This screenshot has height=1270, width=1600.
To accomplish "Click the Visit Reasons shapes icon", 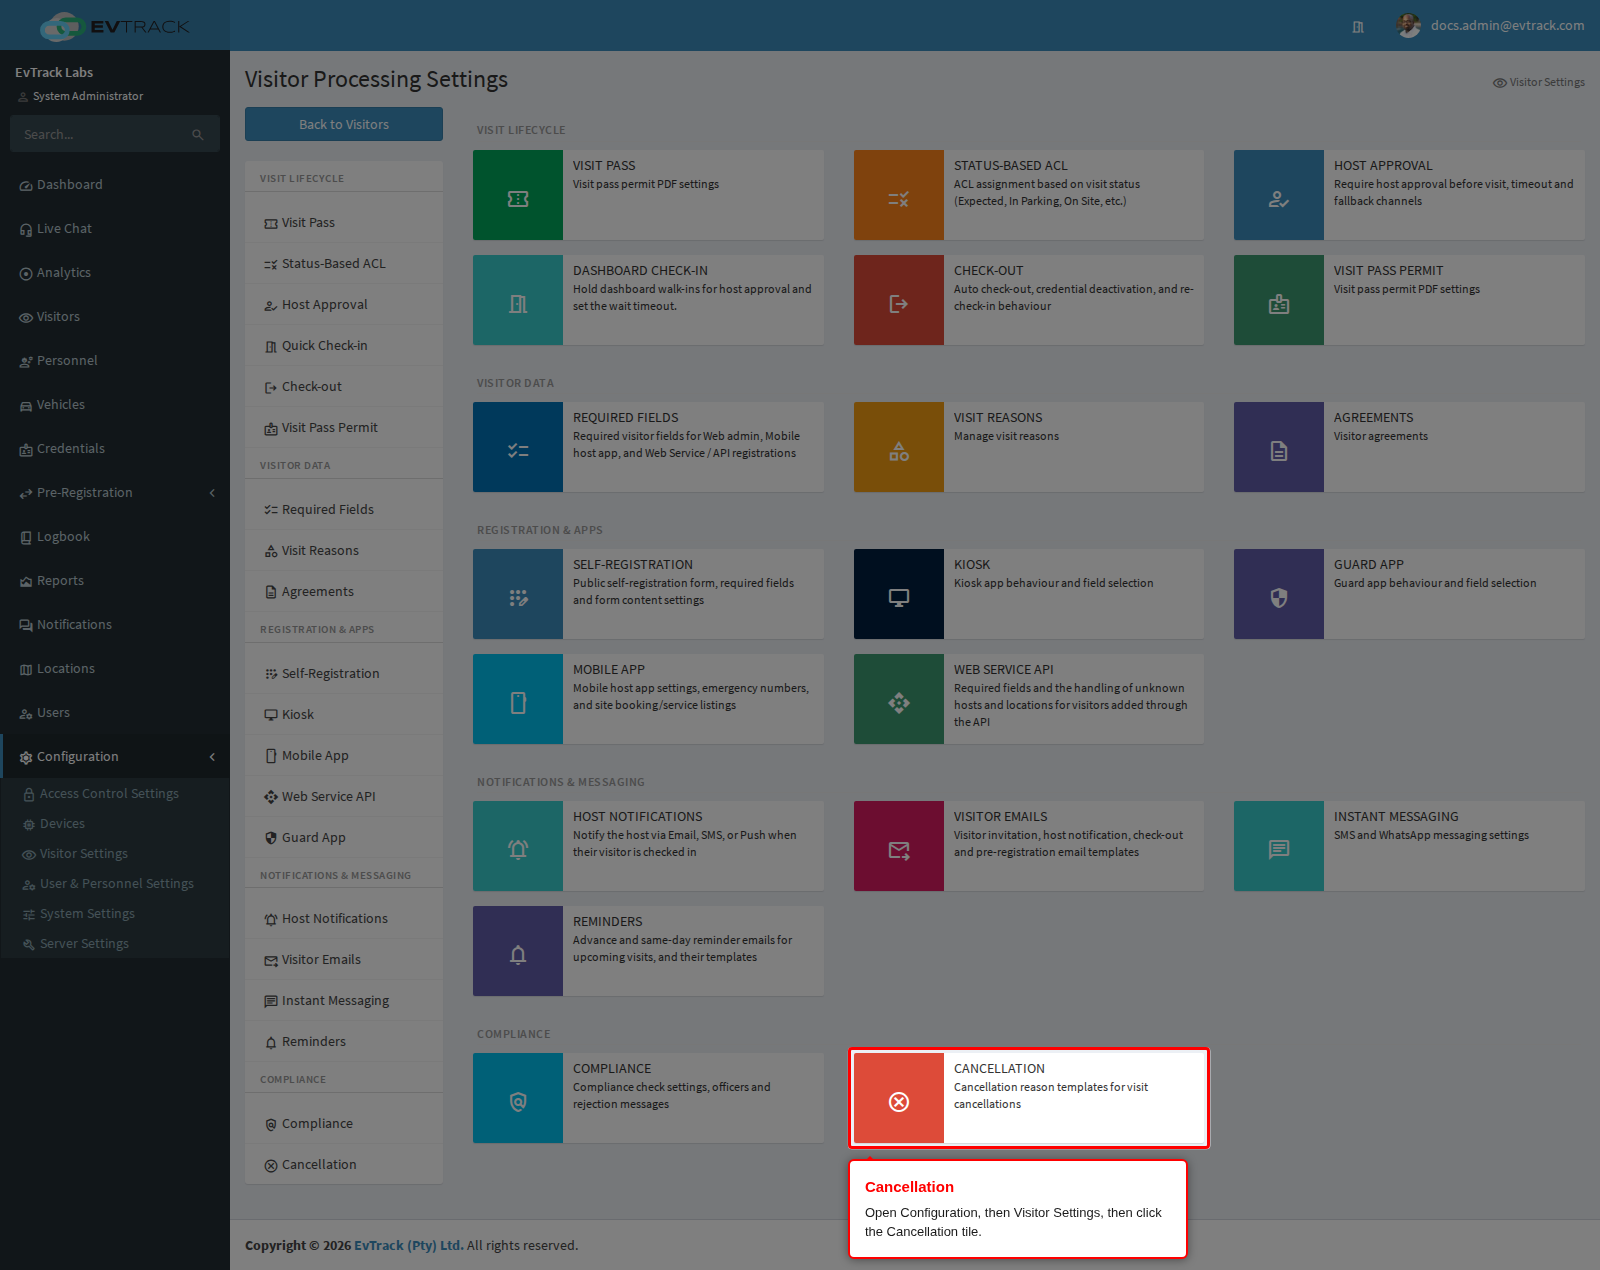I will (898, 447).
